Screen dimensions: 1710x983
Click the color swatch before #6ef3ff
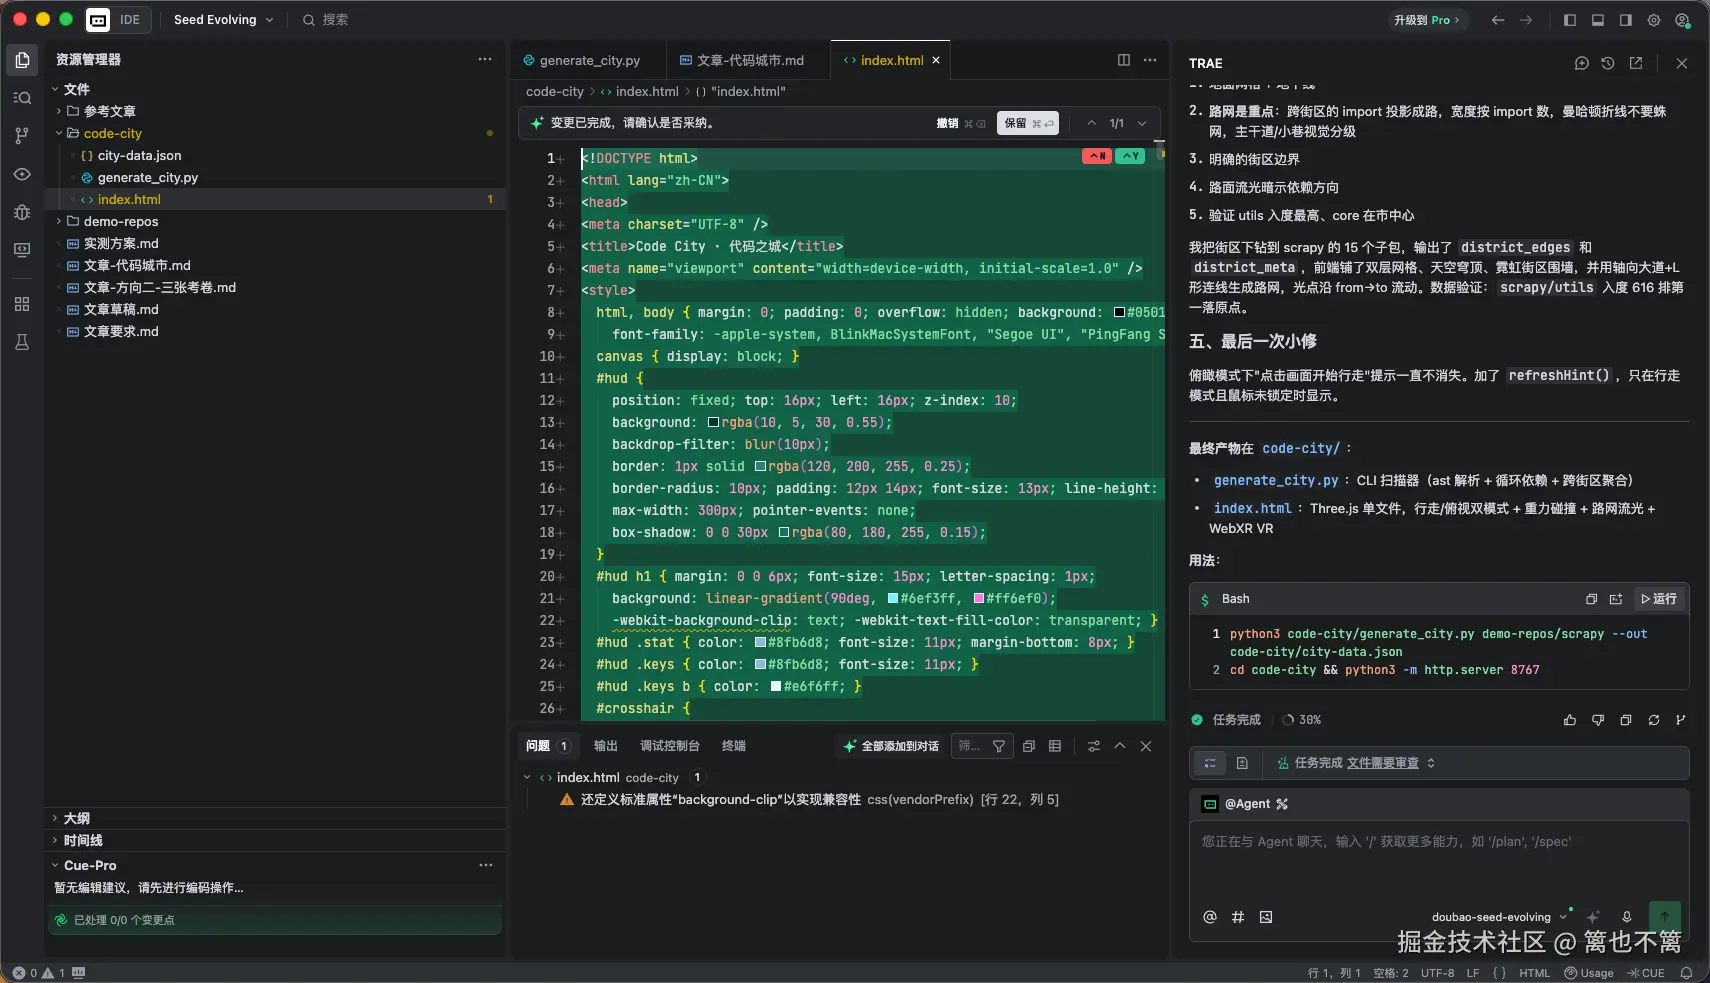[x=893, y=598]
